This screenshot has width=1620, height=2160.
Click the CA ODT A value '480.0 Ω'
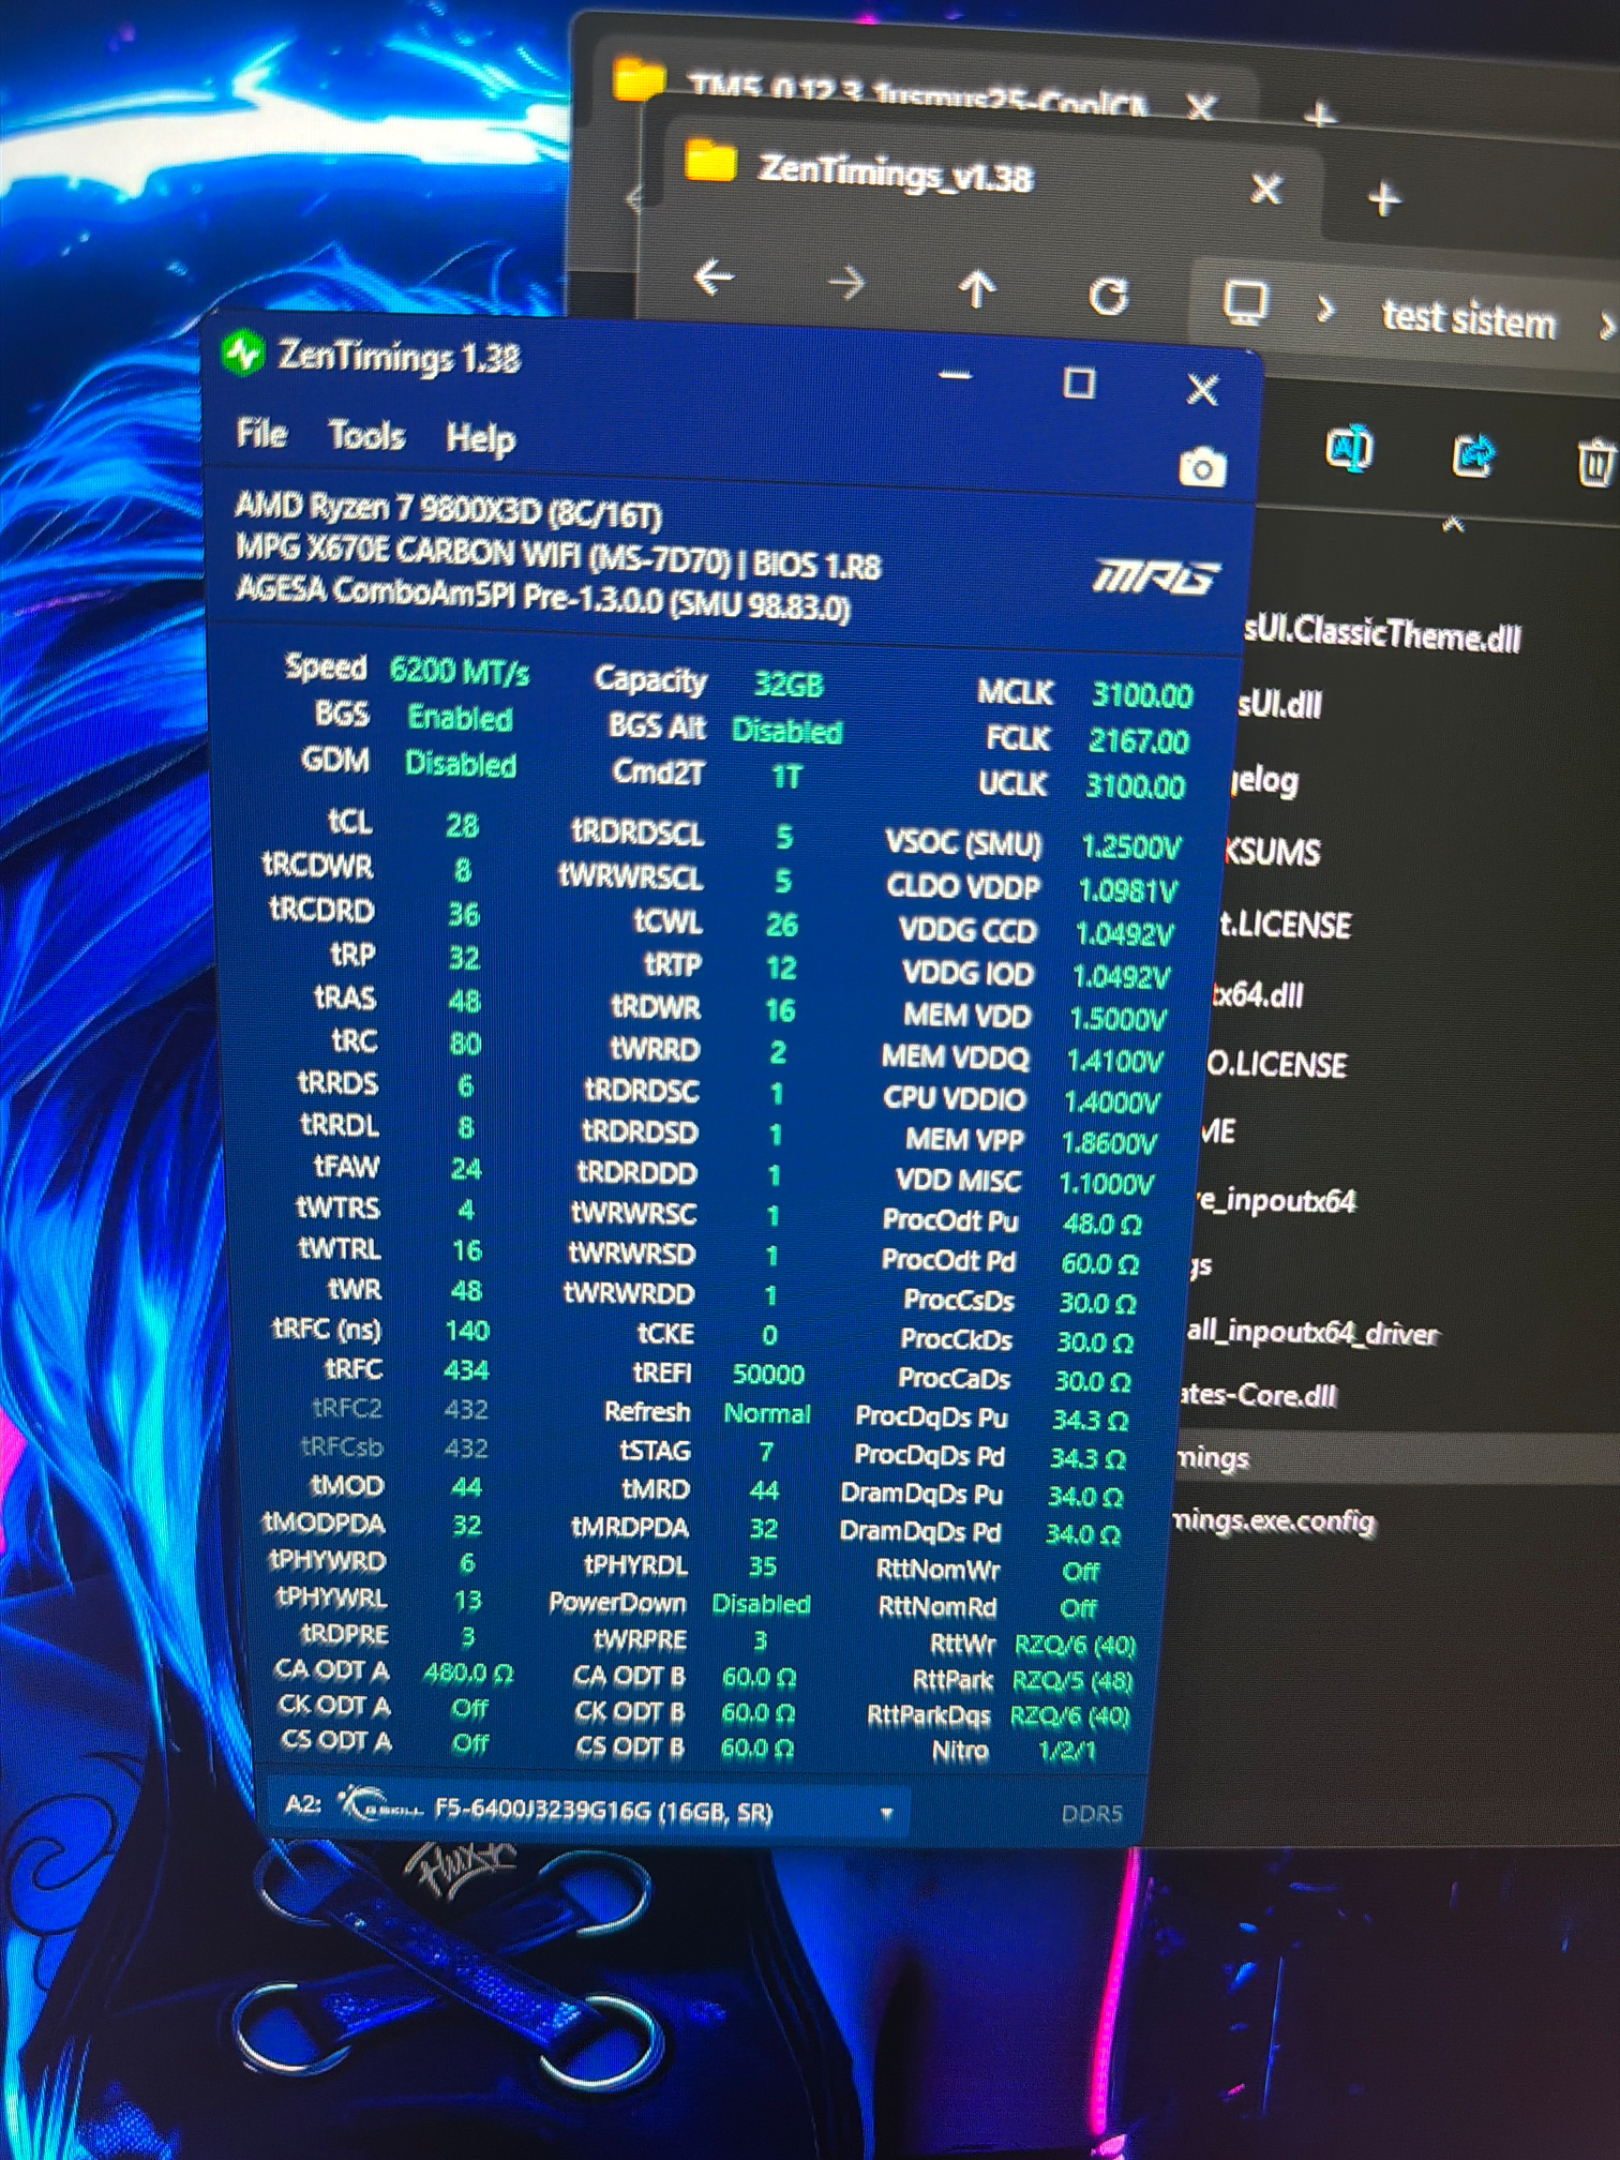[x=468, y=1674]
